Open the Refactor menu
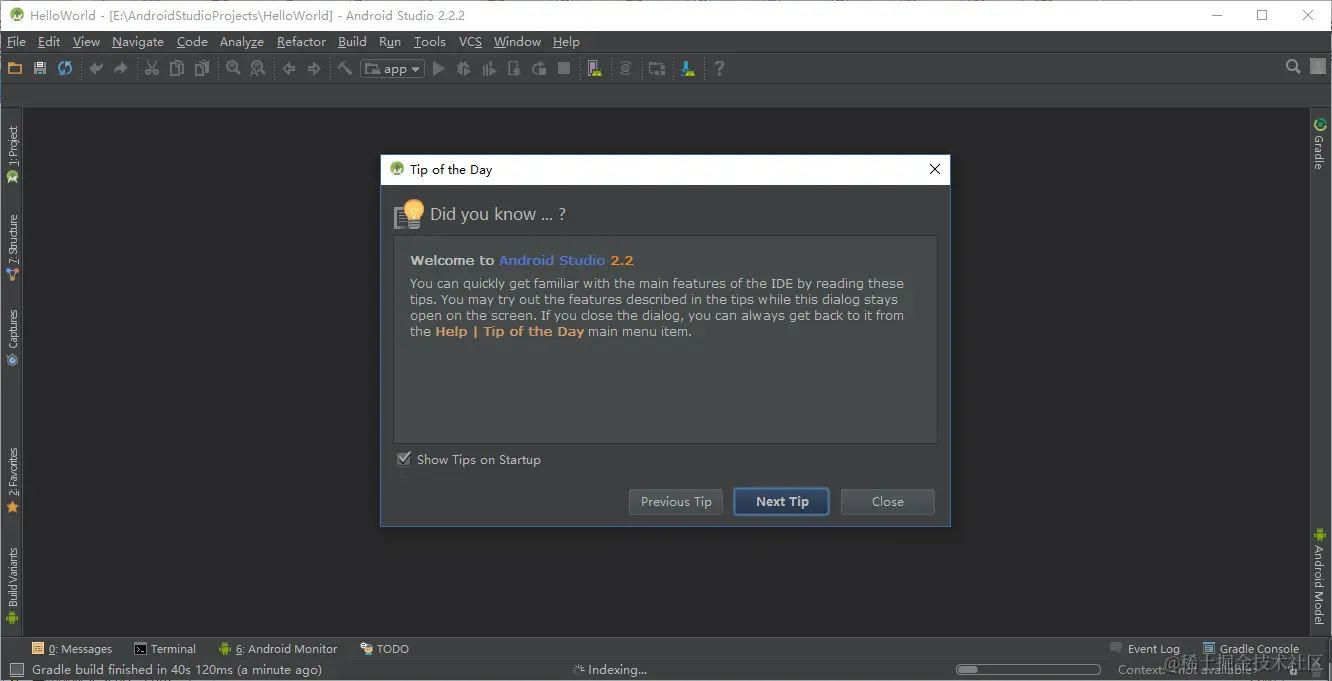 pos(301,42)
